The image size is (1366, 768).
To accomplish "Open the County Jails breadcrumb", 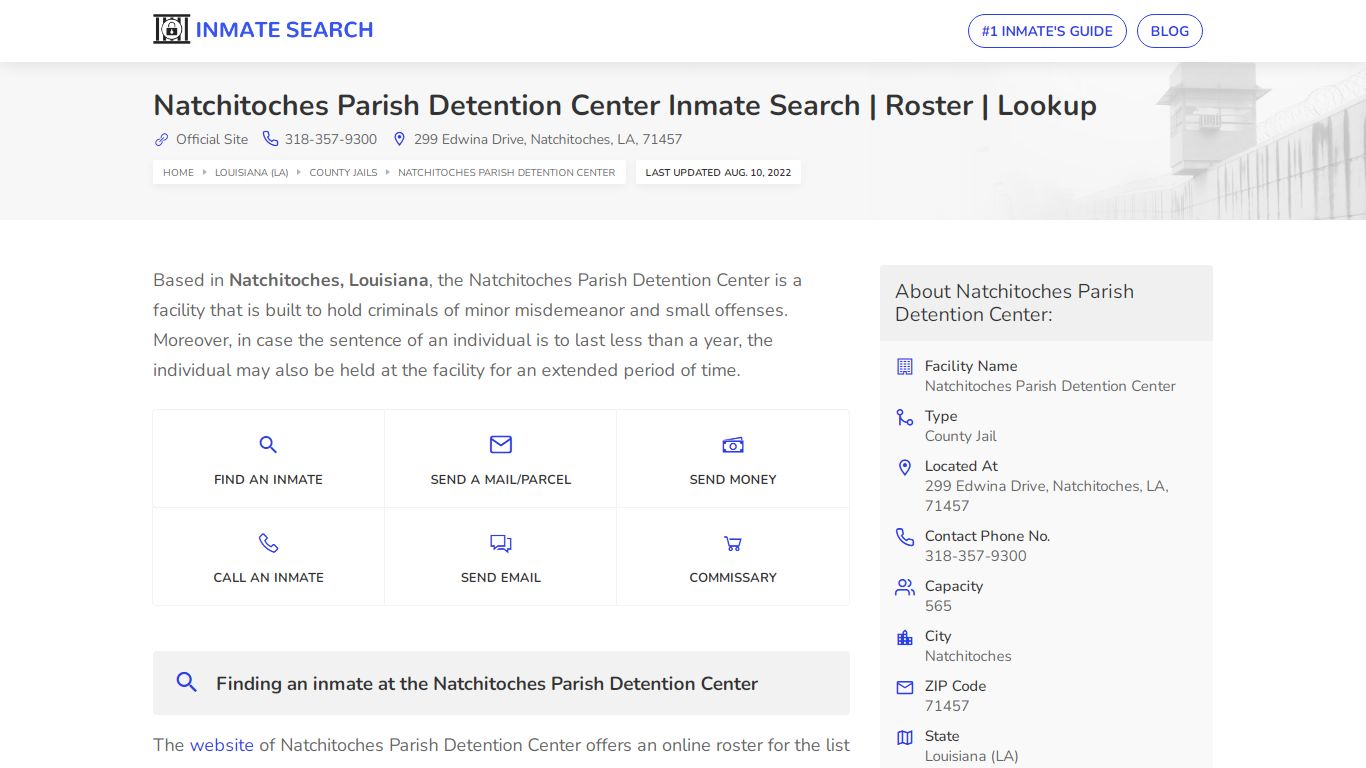I will (343, 172).
